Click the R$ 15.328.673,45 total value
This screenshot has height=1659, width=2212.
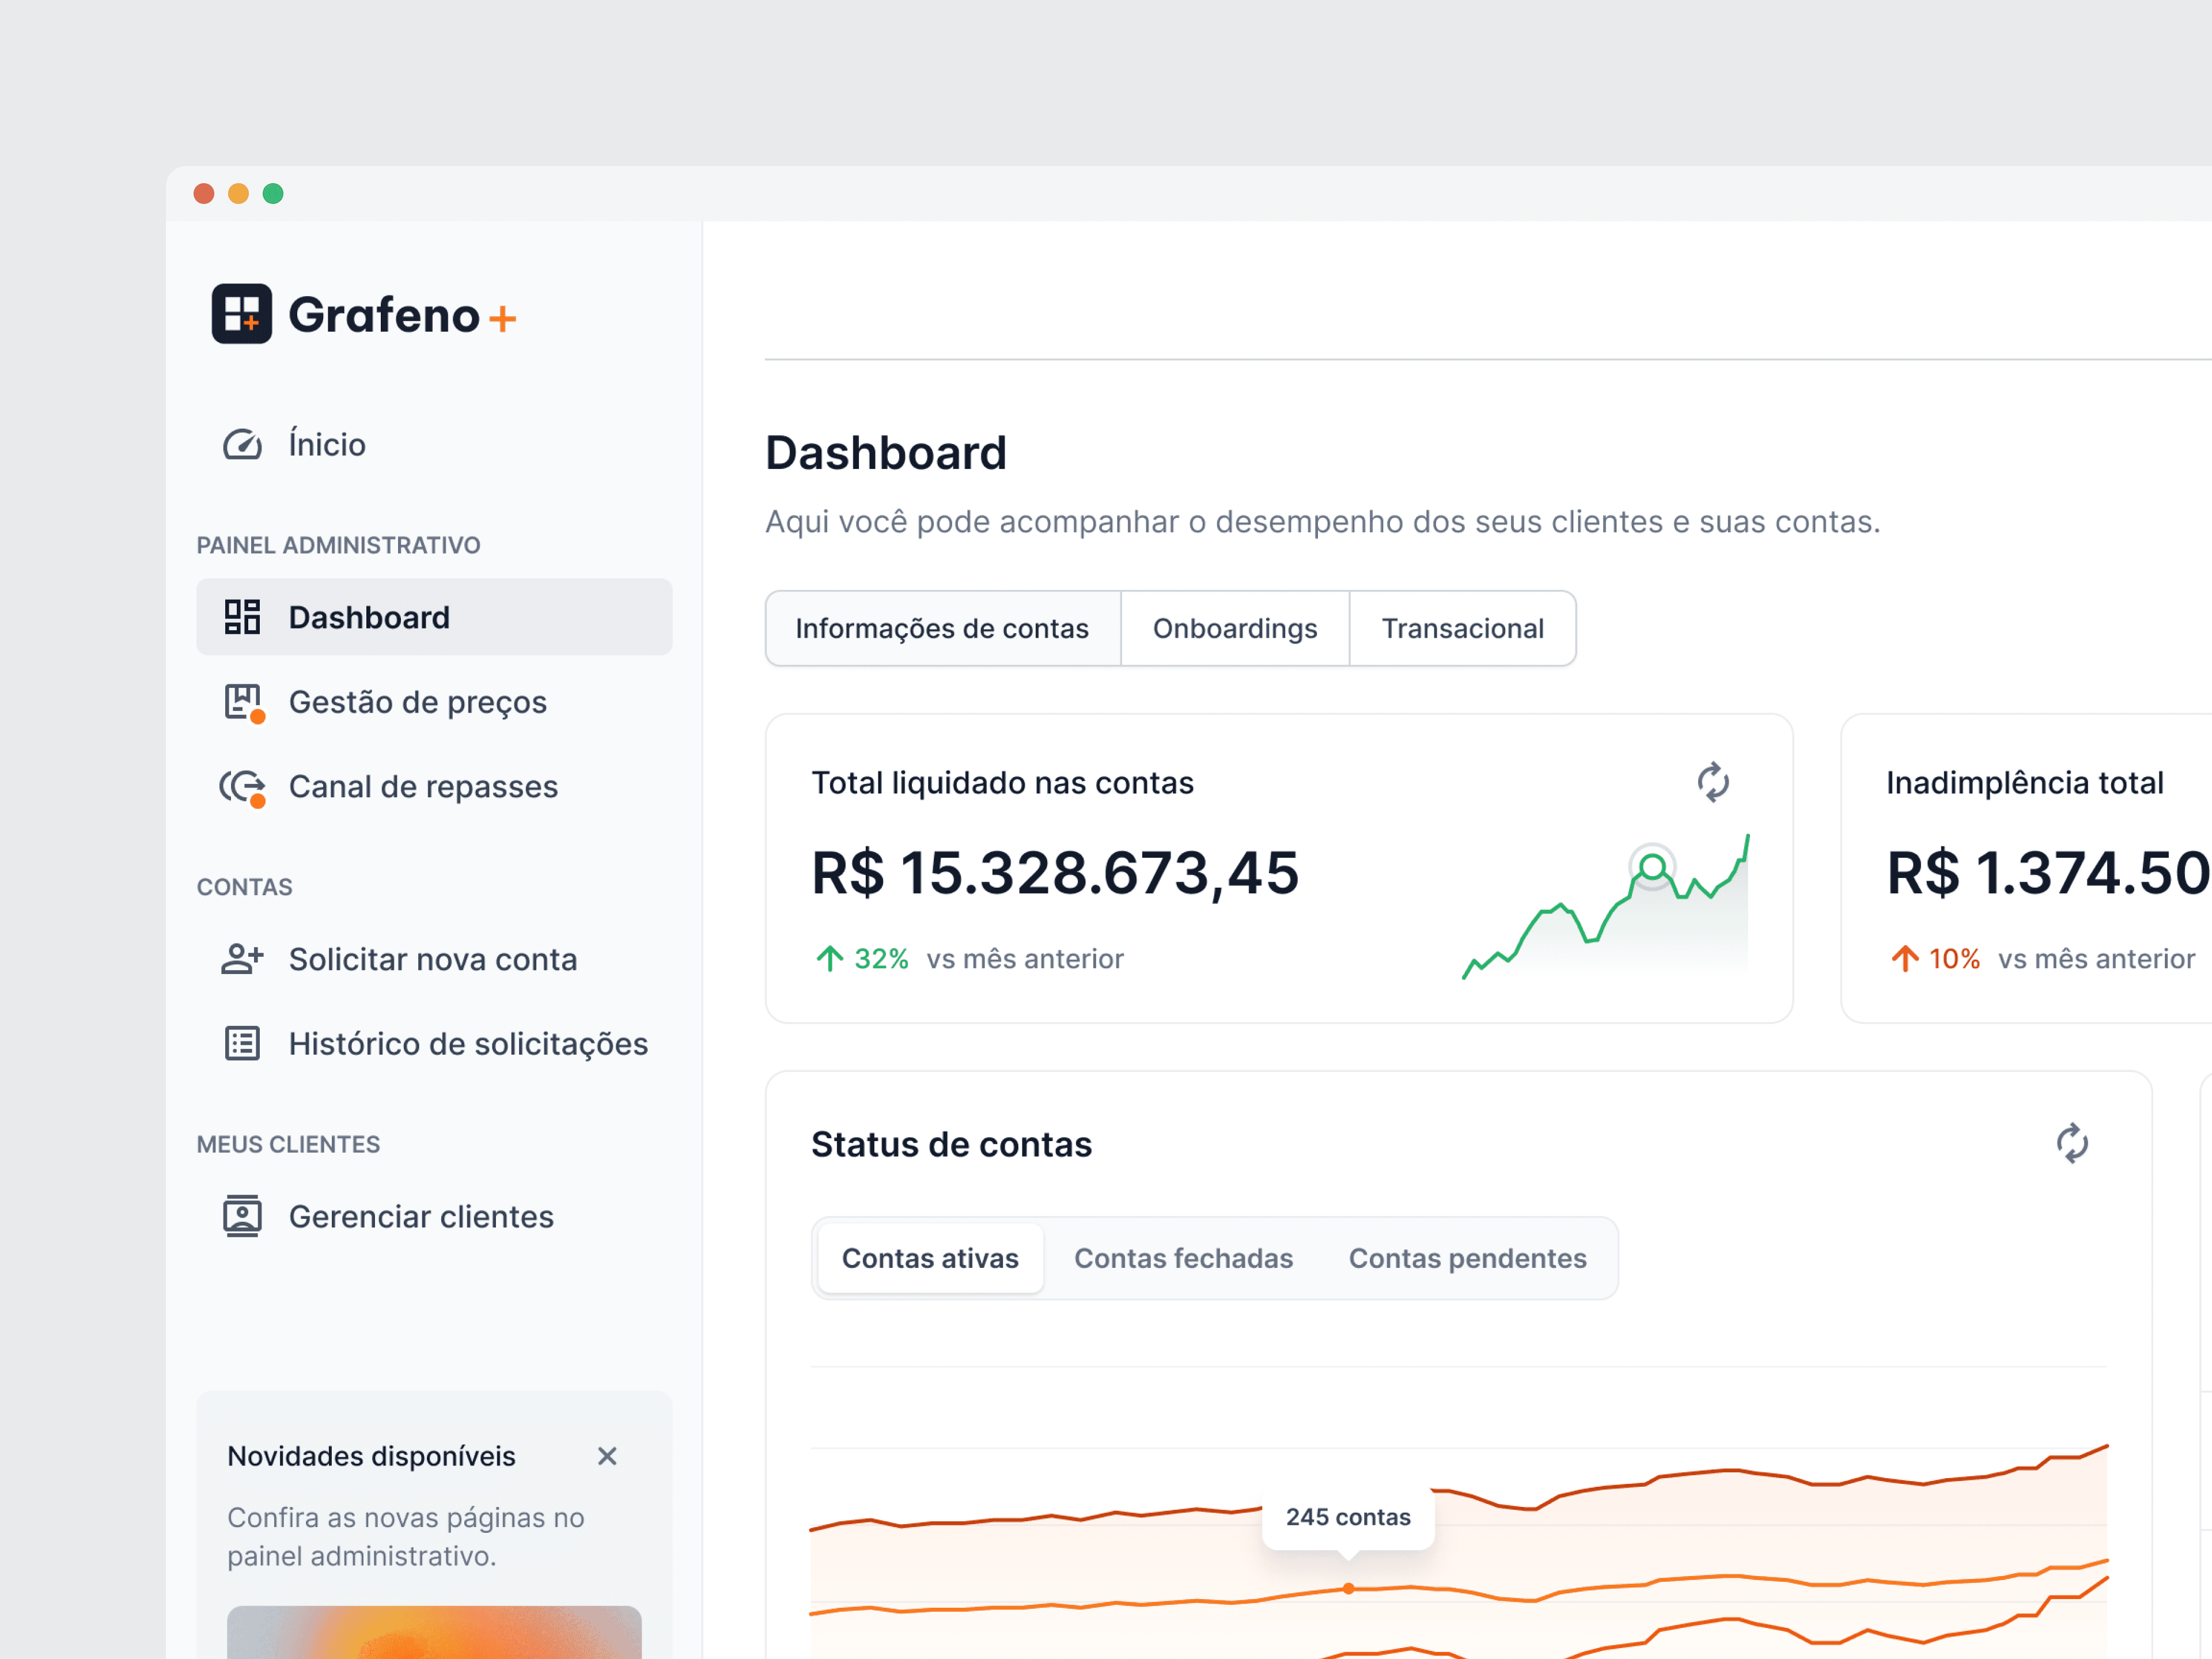[1055, 873]
